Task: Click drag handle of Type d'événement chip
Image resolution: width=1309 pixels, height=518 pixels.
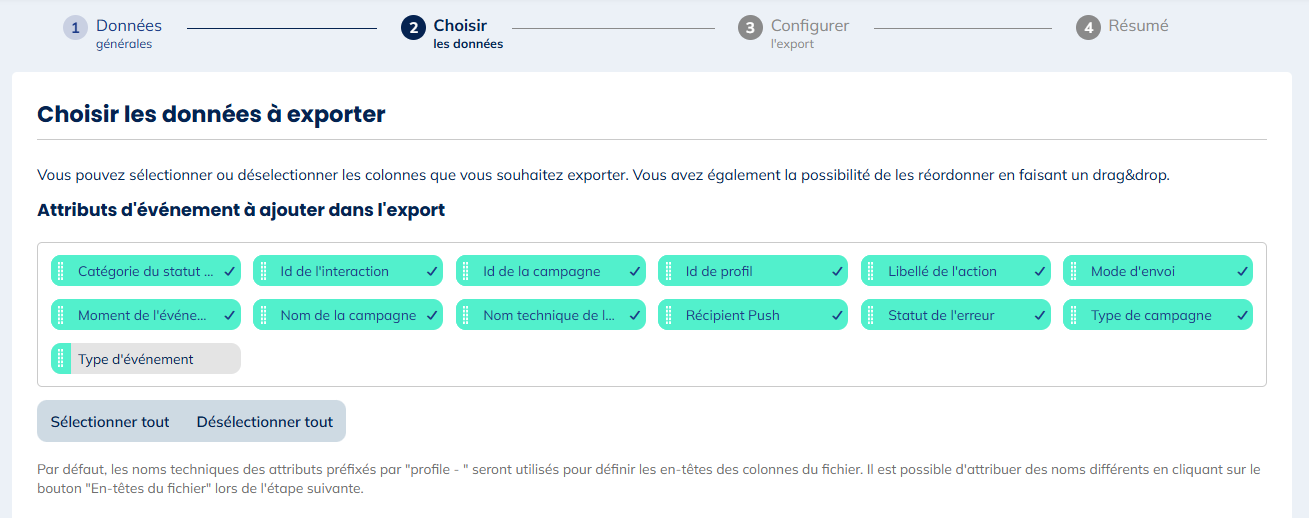Action: pyautogui.click(x=61, y=359)
